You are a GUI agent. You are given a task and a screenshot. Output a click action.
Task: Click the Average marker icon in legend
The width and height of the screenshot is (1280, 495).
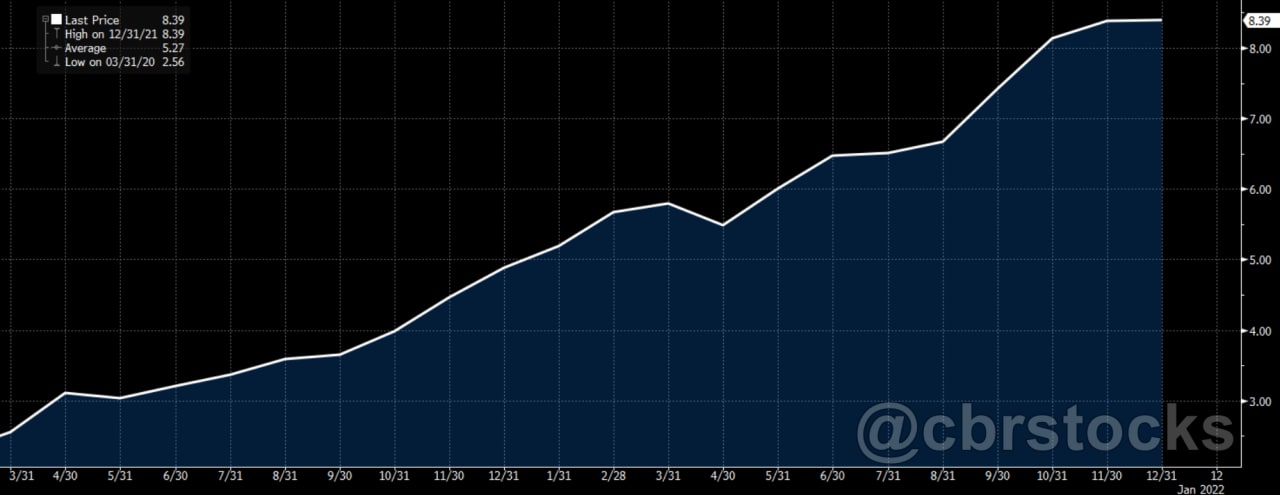[56, 48]
